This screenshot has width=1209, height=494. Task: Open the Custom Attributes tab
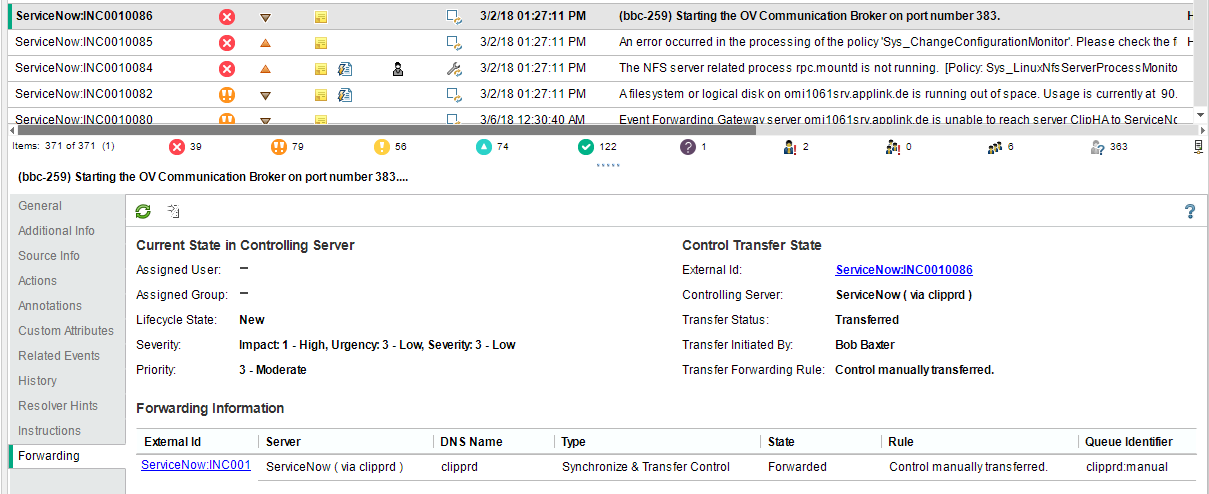[x=66, y=331]
